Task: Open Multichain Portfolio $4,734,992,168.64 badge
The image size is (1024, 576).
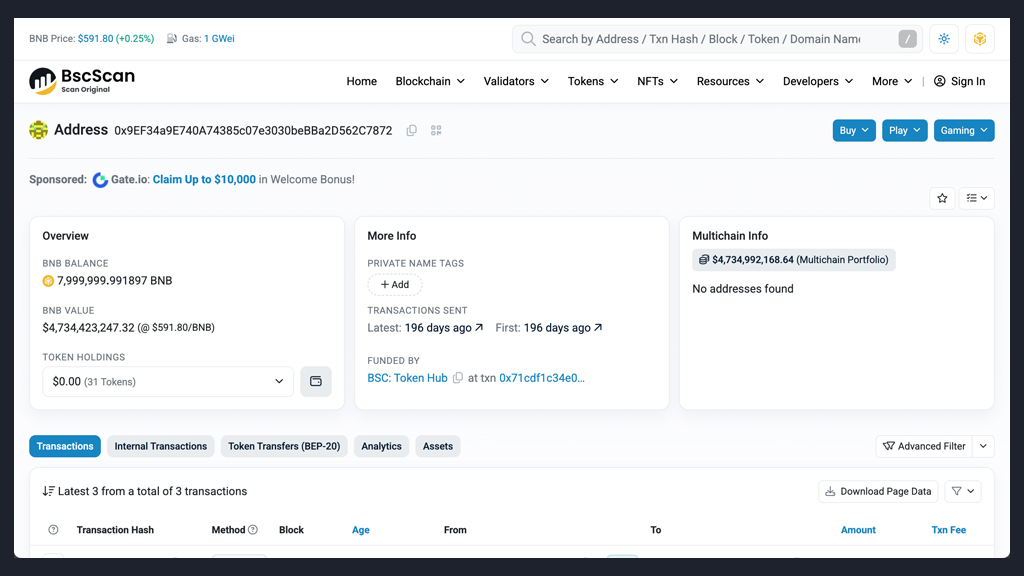Action: pyautogui.click(x=794, y=260)
